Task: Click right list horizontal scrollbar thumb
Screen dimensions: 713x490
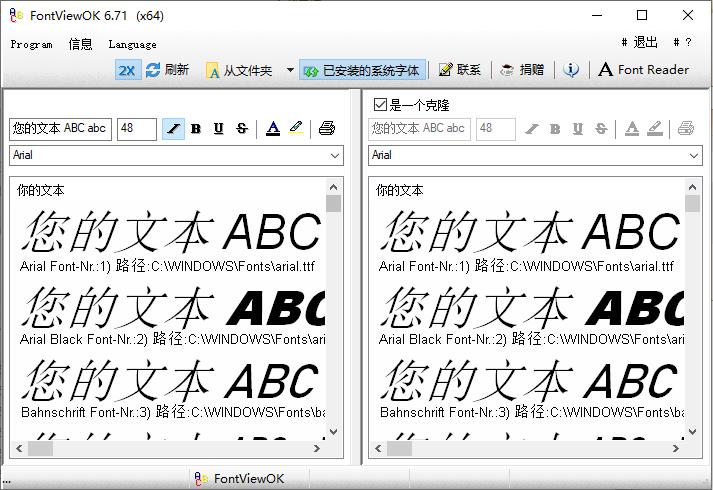Action: [x=399, y=449]
